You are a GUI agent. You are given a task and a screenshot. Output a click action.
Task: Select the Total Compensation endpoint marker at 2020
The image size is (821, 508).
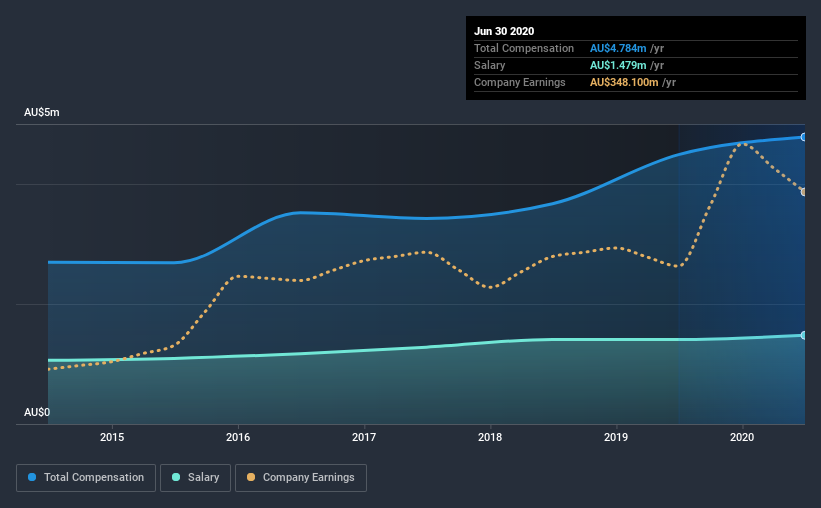[804, 137]
